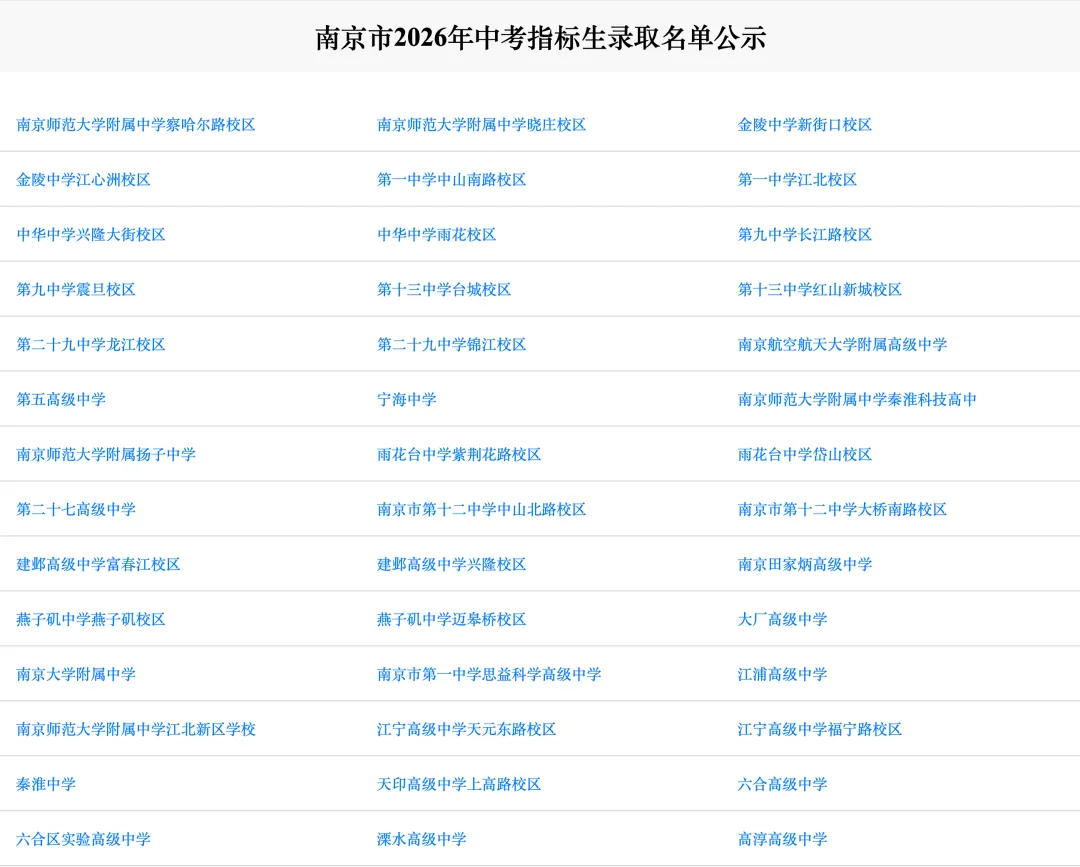Select 第二十九中学龙江校区 link
This screenshot has width=1080, height=867.
[x=91, y=344]
